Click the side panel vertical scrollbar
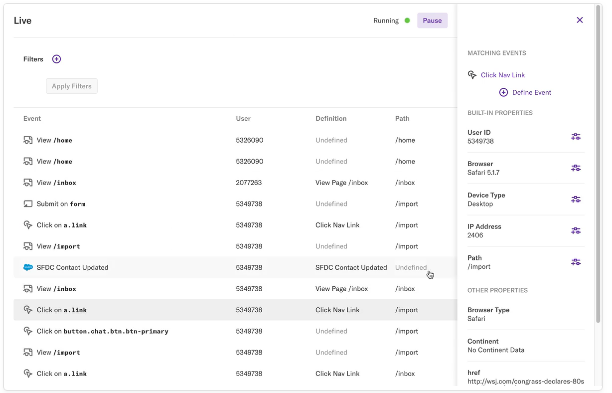 pyautogui.click(x=598, y=164)
